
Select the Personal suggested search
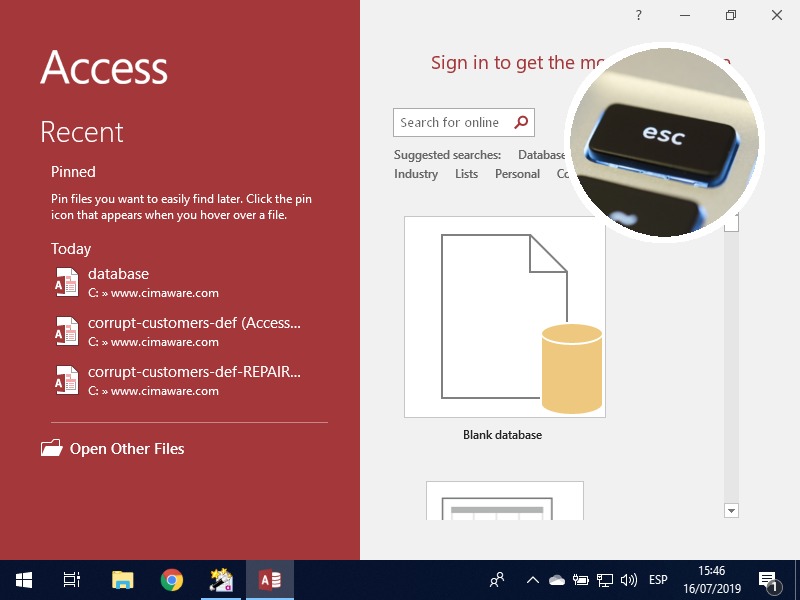click(517, 174)
